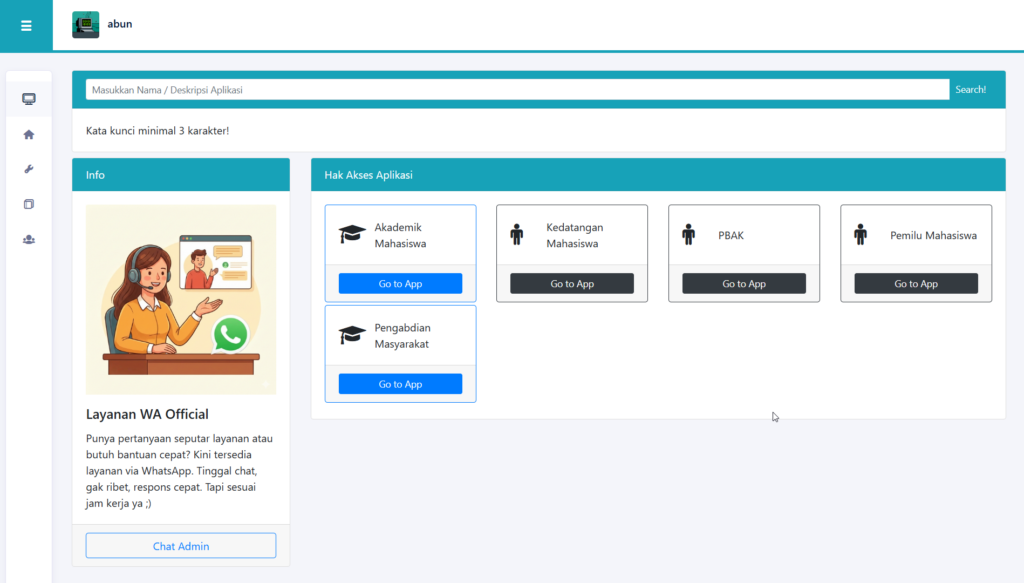This screenshot has height=583, width=1024.
Task: Open the home icon in sidebar
Action: coord(28,134)
